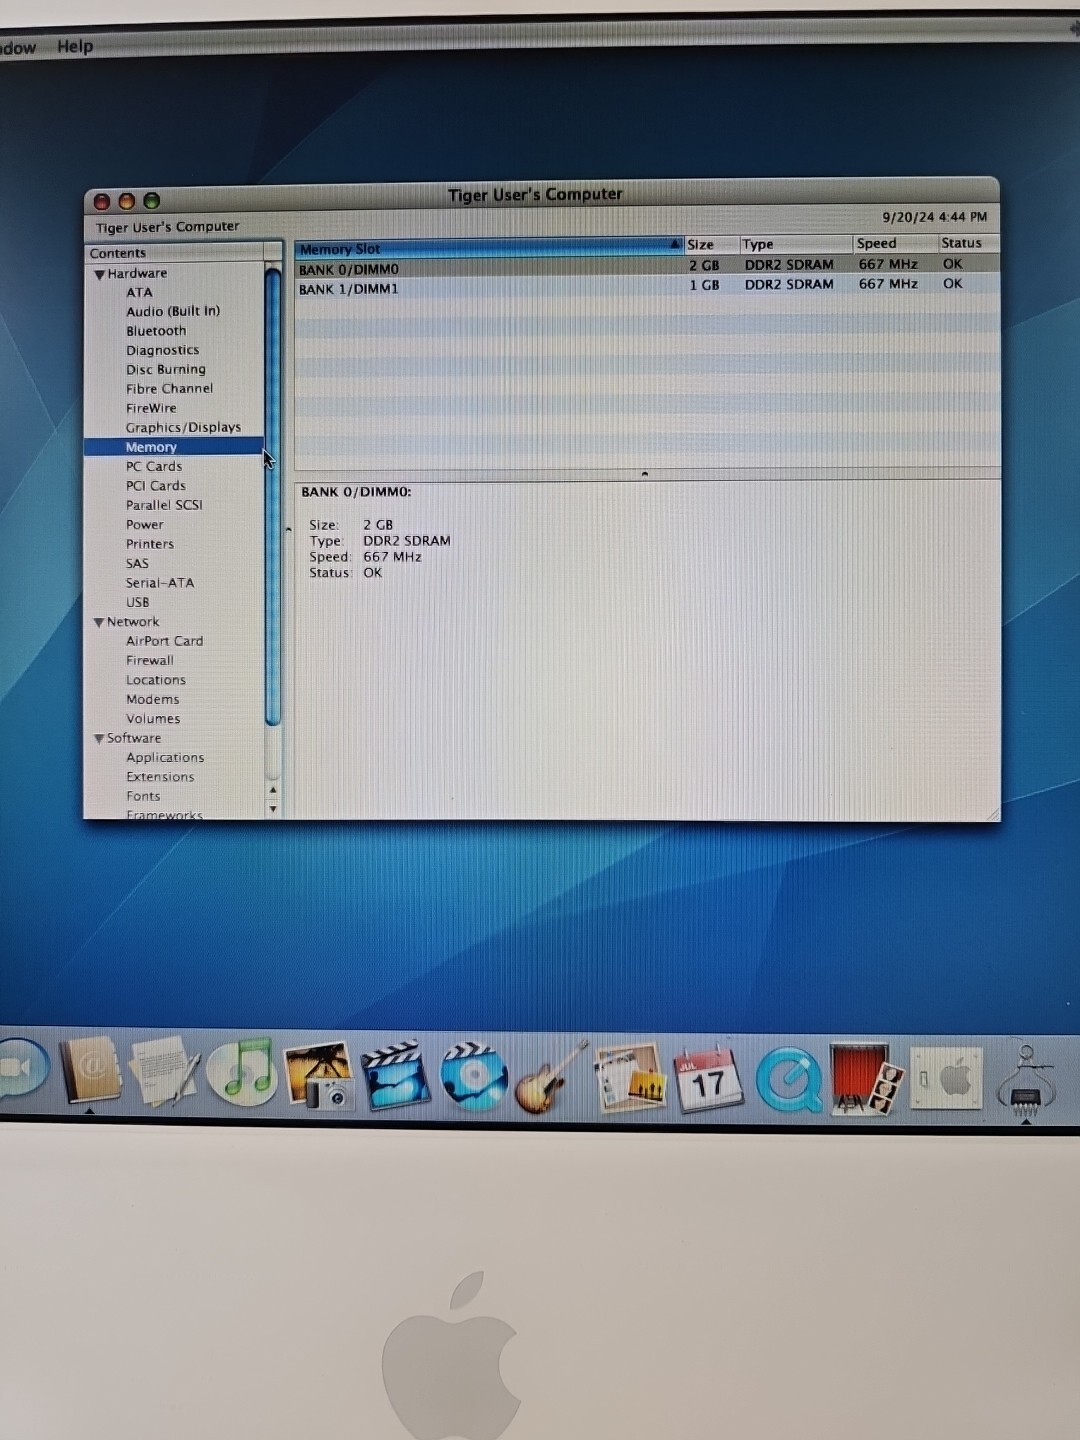Select Applications under Software
The width and height of the screenshot is (1080, 1440).
pos(165,758)
